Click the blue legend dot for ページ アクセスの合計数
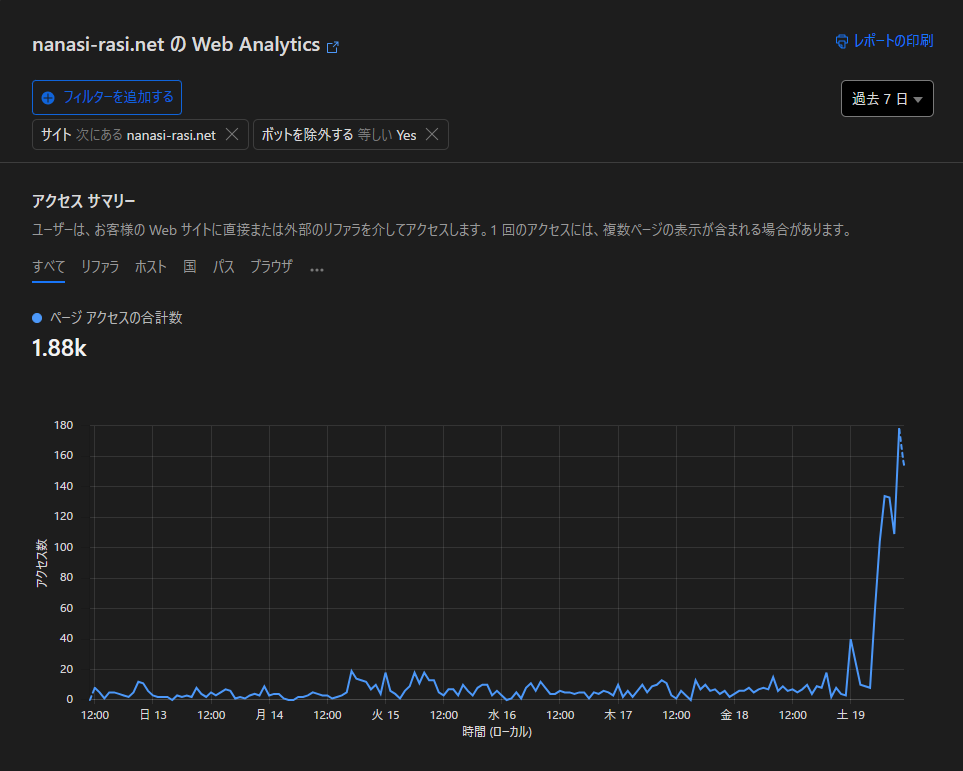Image resolution: width=963 pixels, height=771 pixels. click(37, 318)
